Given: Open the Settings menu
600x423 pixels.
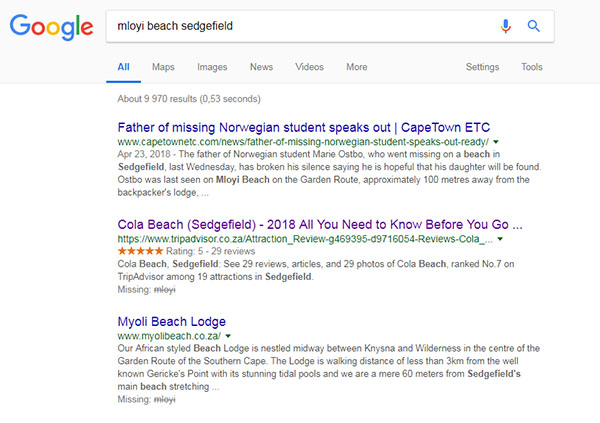Looking at the screenshot, I should tap(482, 67).
